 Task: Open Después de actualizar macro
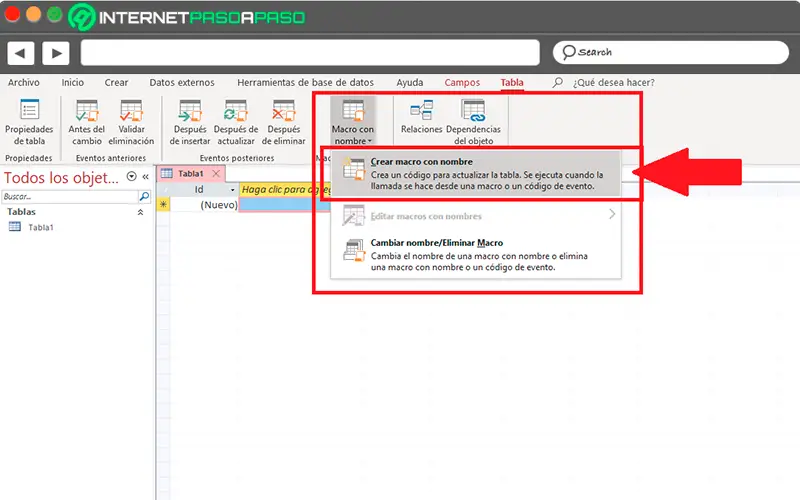(x=236, y=122)
